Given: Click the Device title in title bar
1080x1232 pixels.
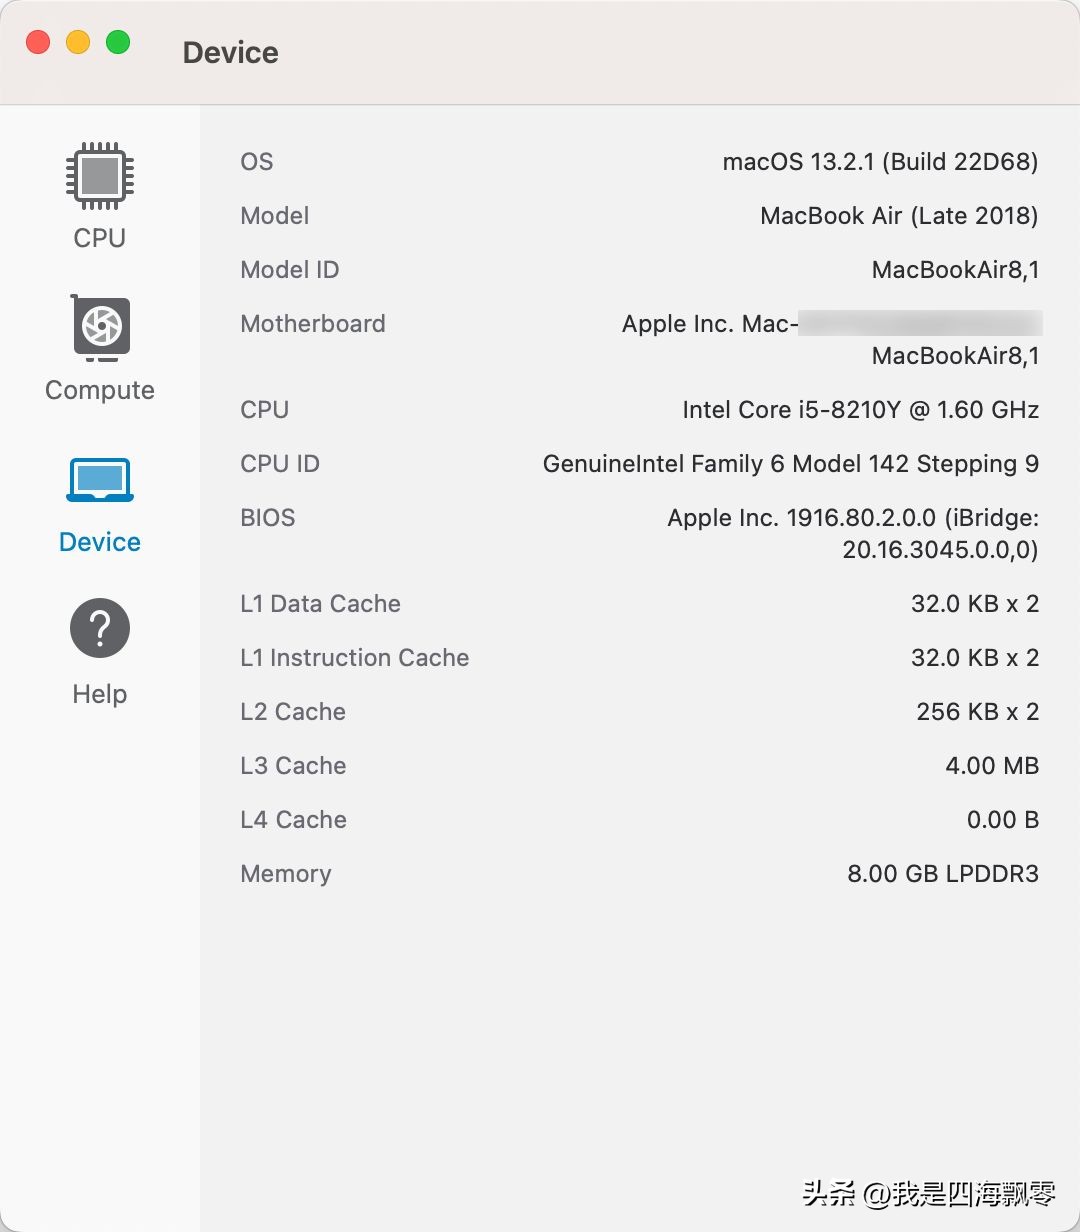Looking at the screenshot, I should [x=230, y=52].
